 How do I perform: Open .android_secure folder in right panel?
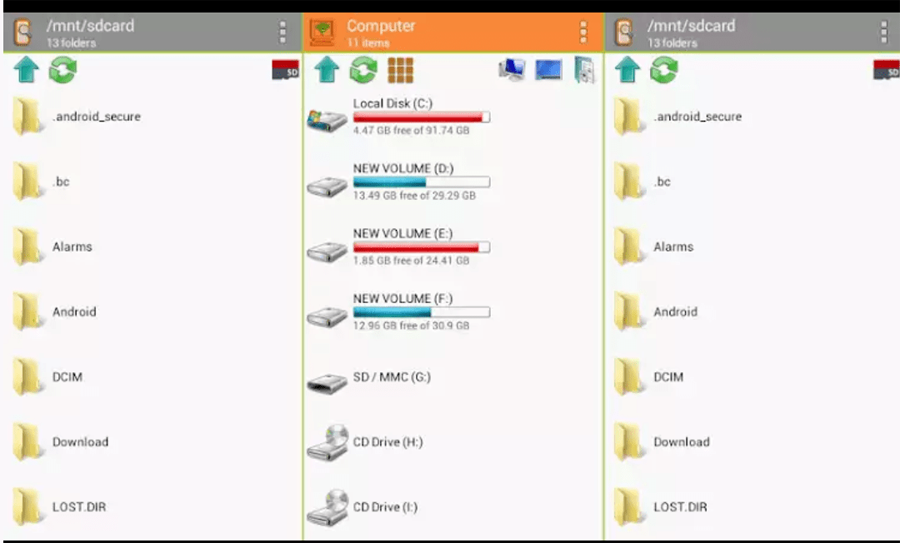pyautogui.click(x=752, y=117)
